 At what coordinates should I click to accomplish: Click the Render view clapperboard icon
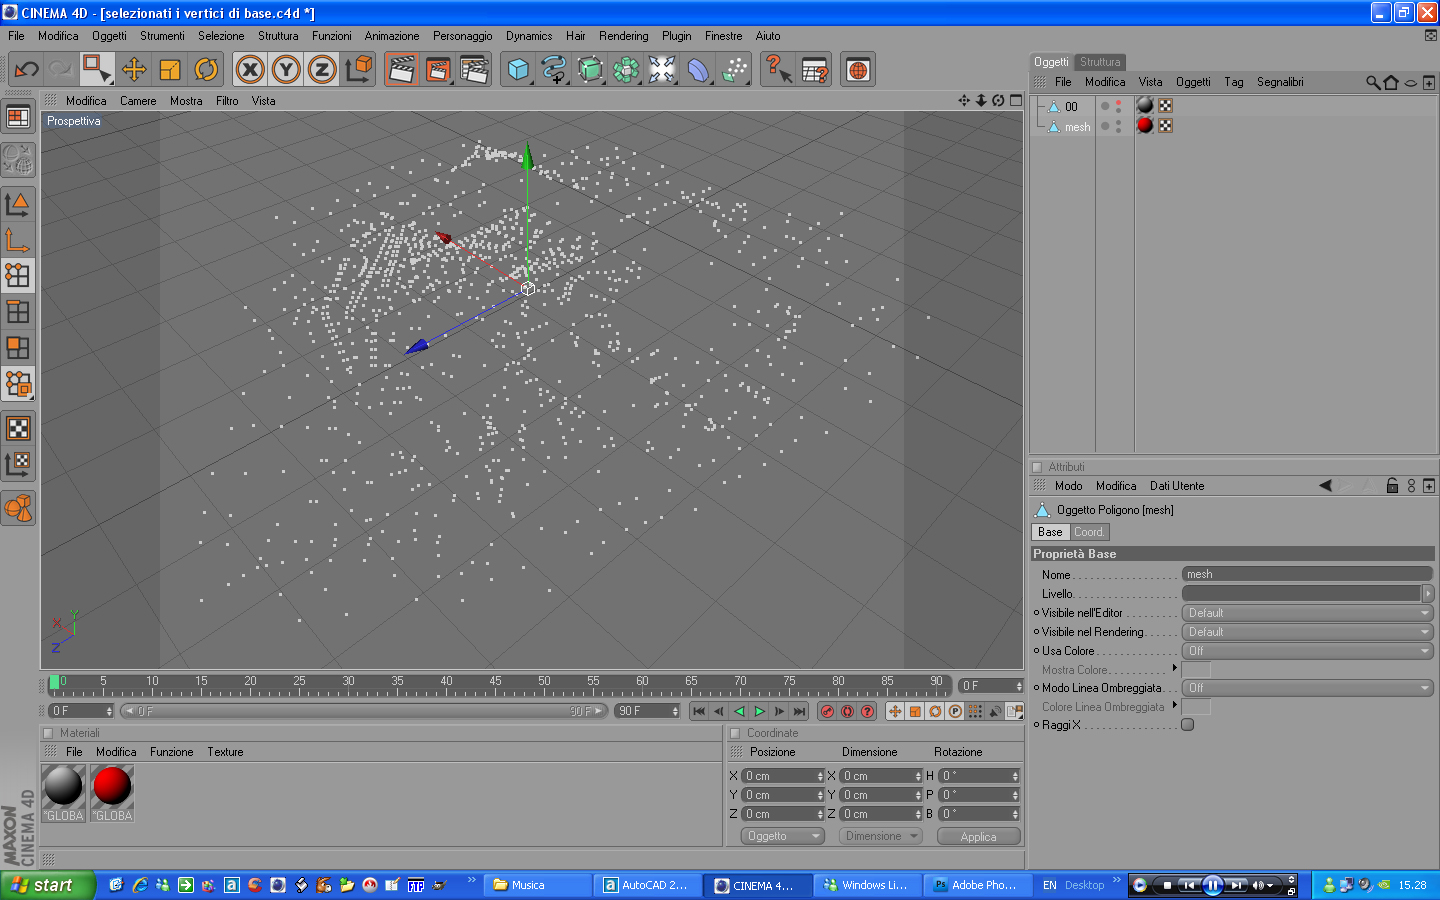click(x=401, y=70)
